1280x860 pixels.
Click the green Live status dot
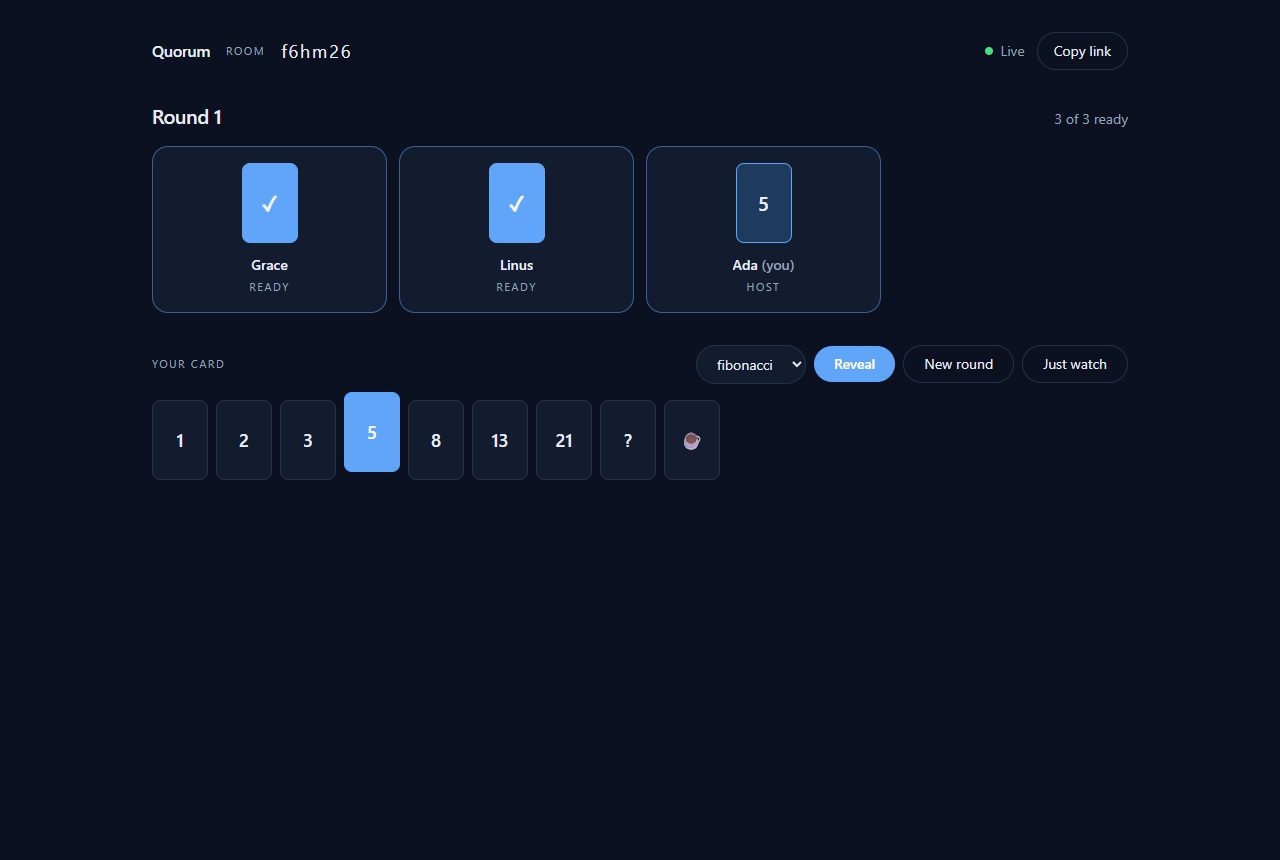tap(989, 51)
